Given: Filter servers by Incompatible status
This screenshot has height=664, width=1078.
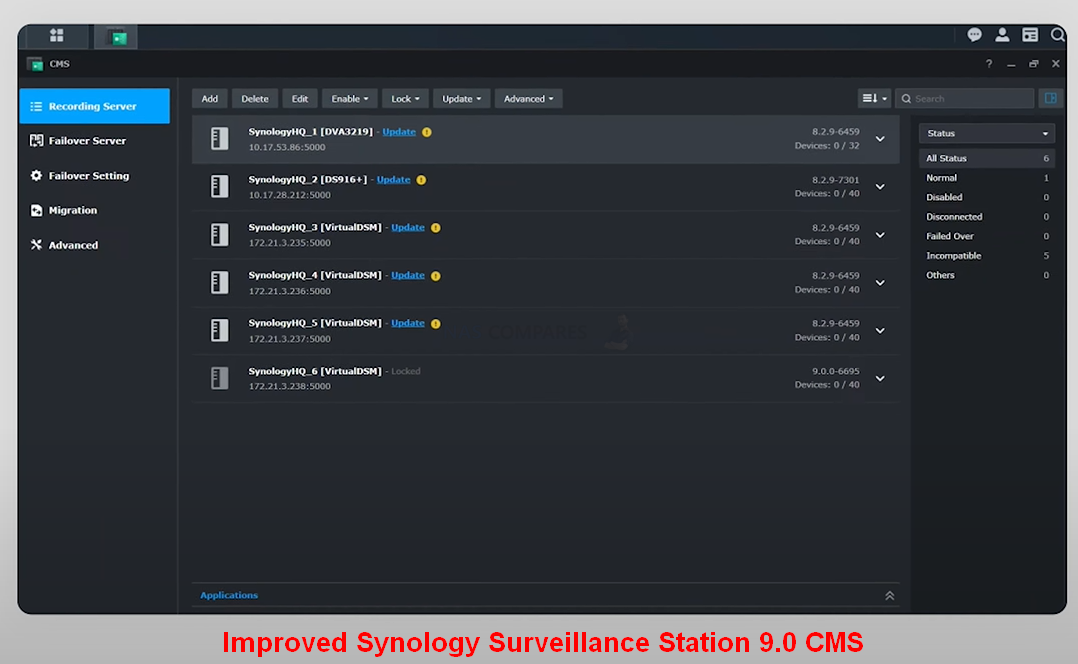Looking at the screenshot, I should point(987,256).
